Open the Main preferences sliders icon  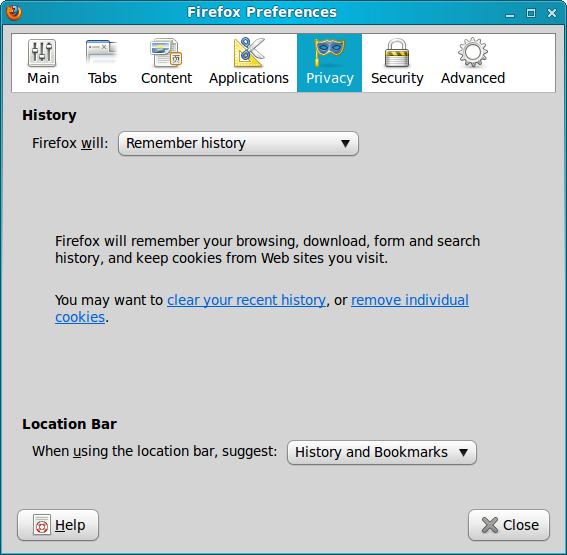pyautogui.click(x=42, y=53)
